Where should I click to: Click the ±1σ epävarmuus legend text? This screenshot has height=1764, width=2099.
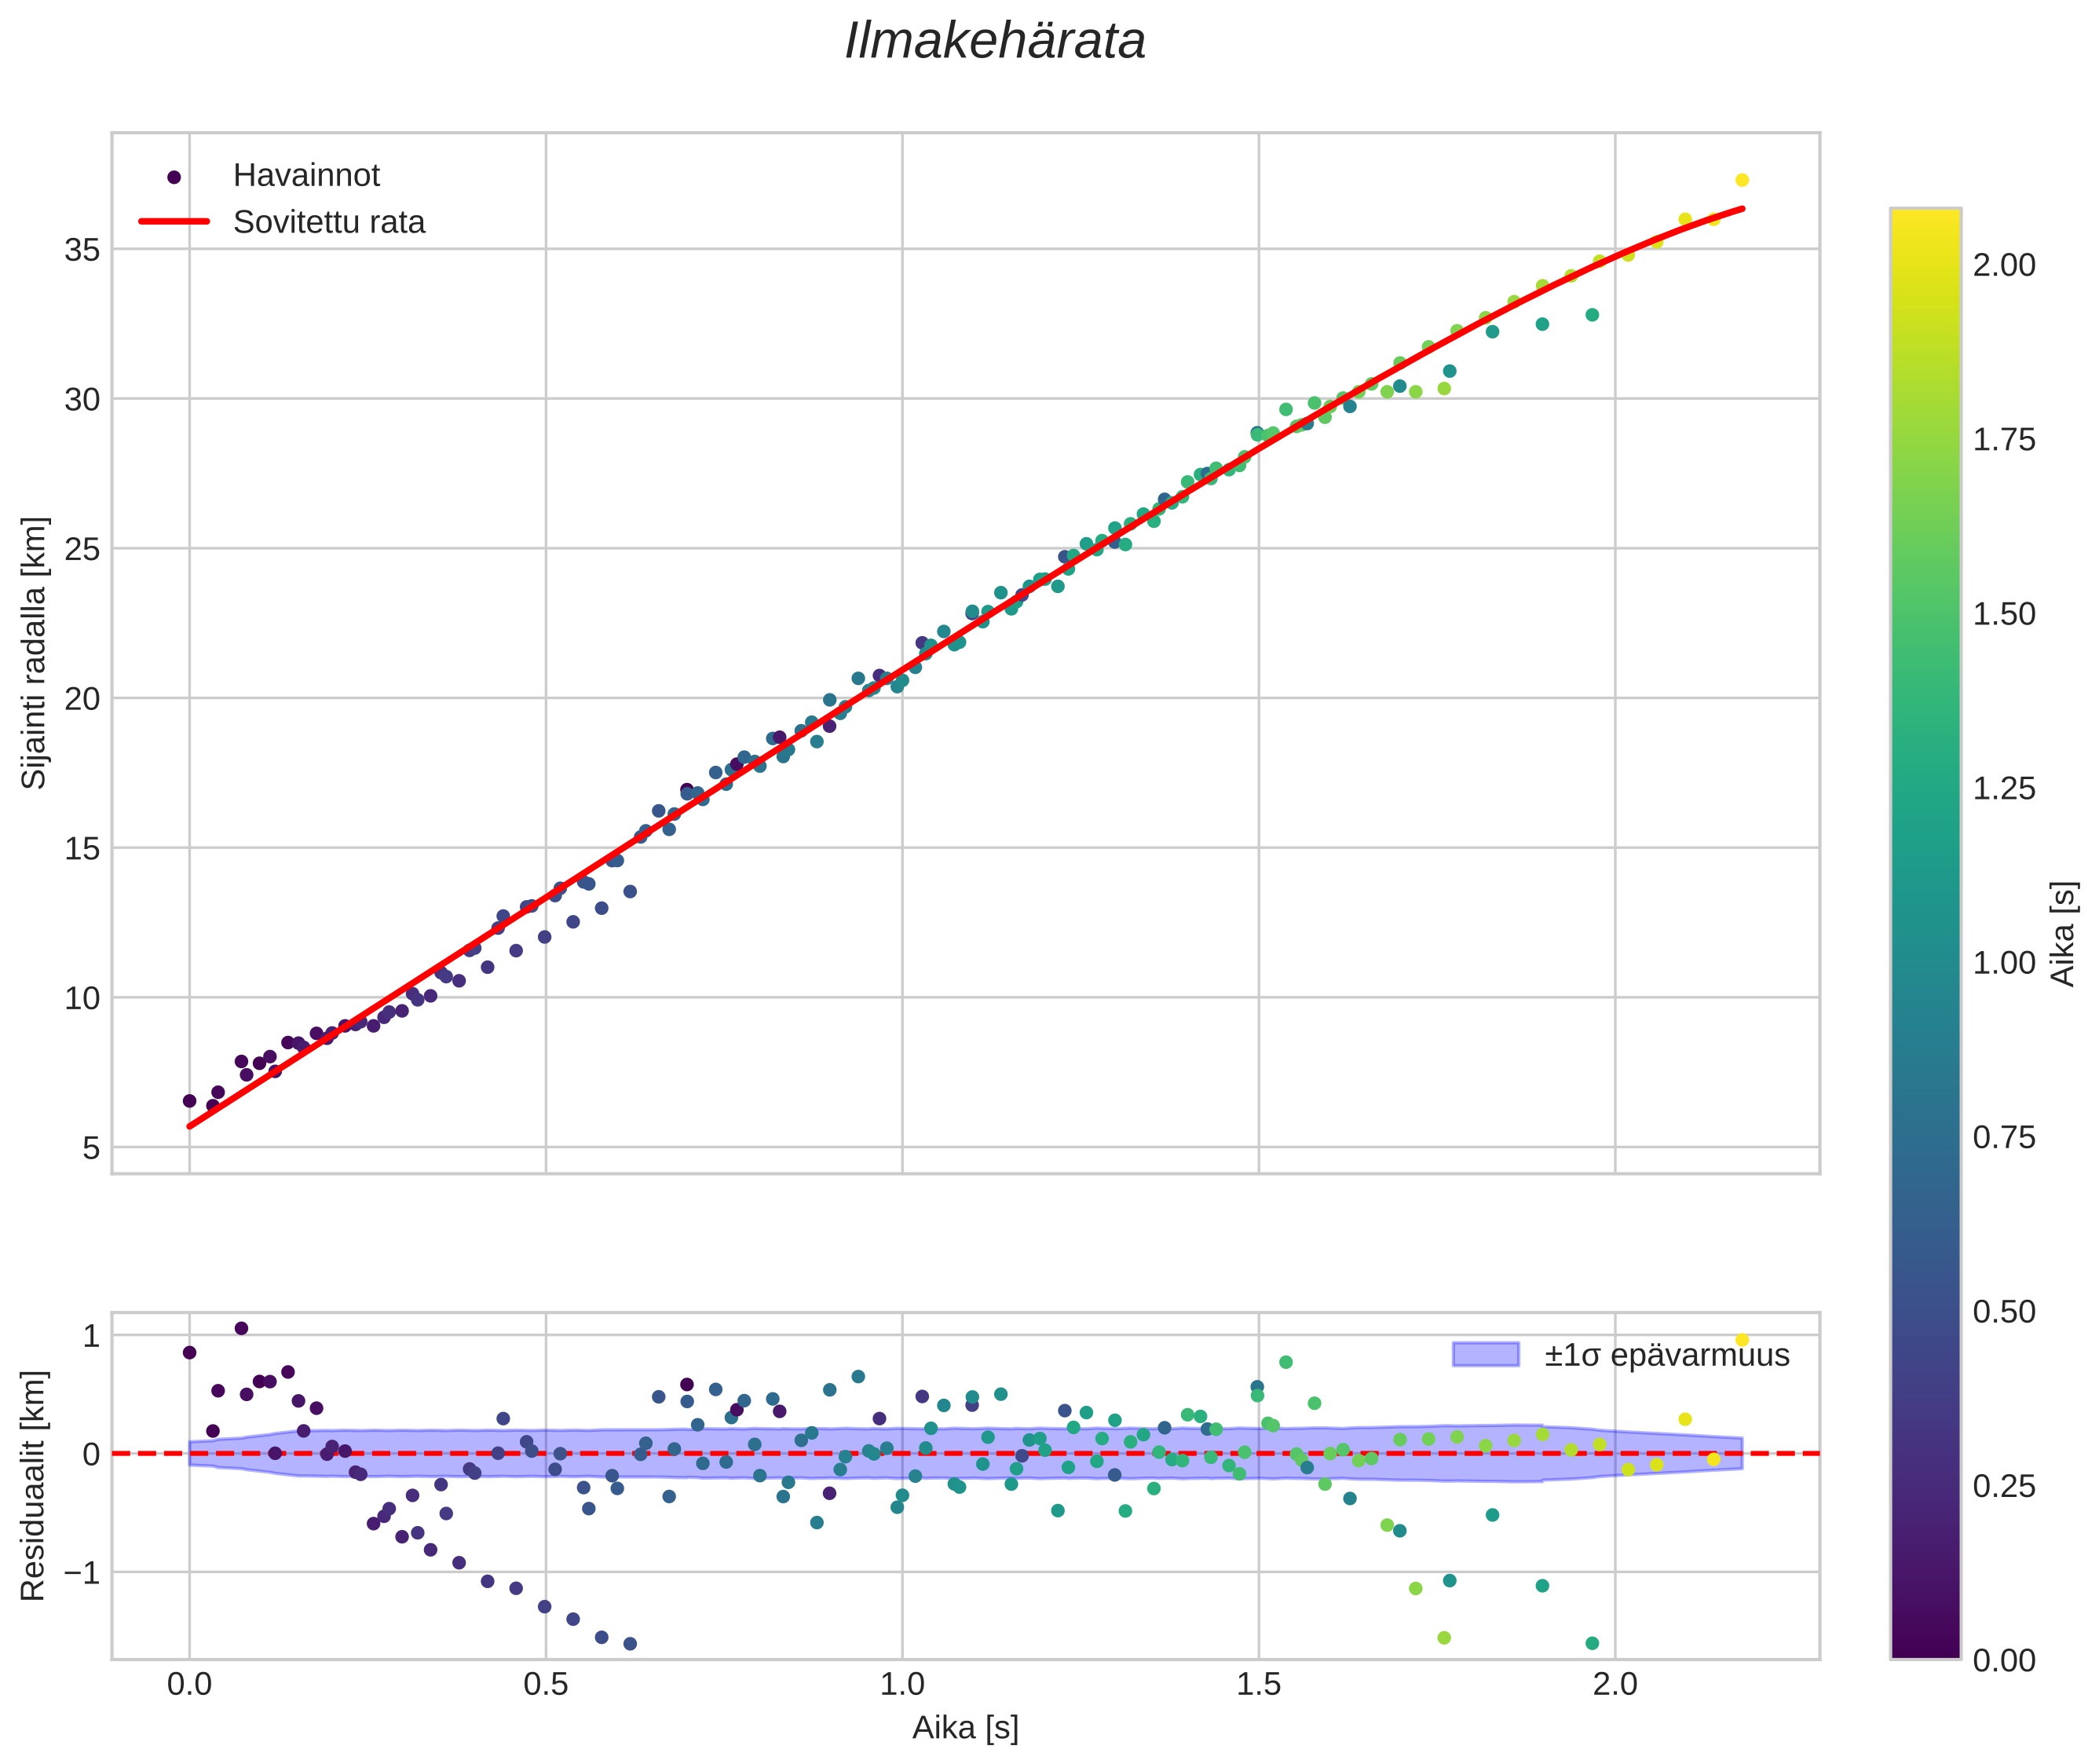click(x=1666, y=1355)
